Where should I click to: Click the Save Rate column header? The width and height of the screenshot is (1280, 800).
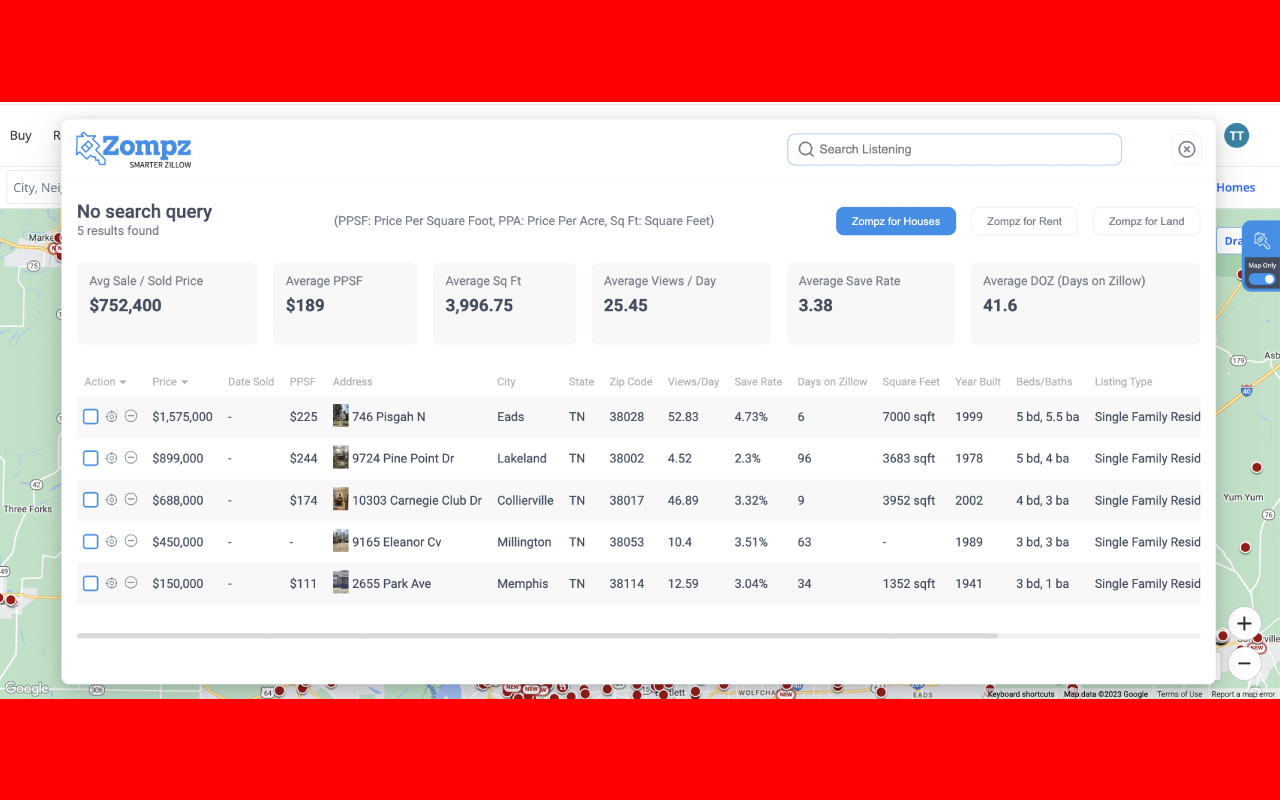[x=758, y=382]
